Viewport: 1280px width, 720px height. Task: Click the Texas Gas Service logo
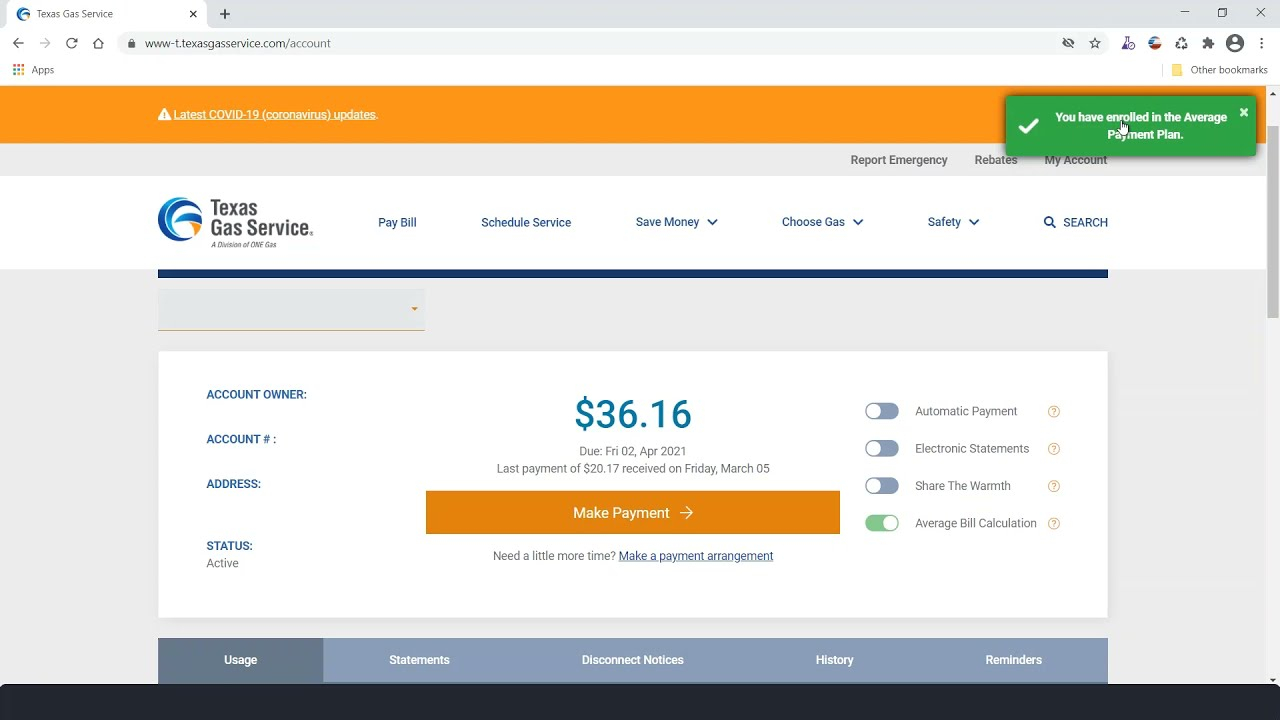235,222
